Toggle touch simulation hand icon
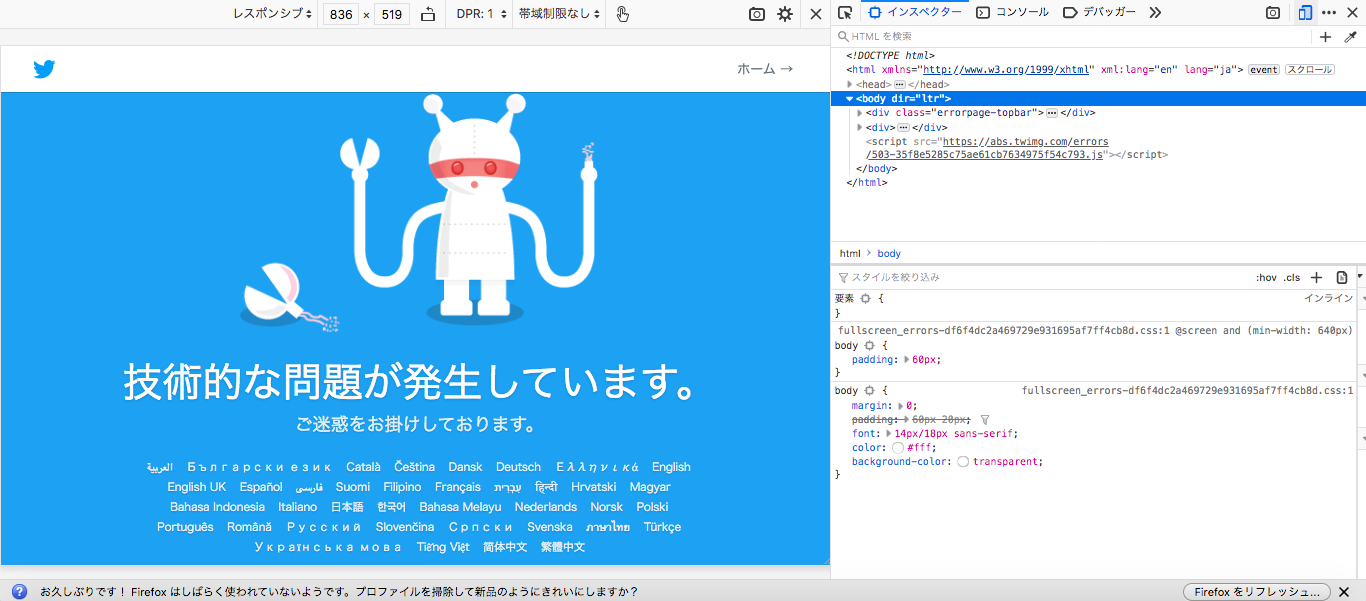 (622, 14)
